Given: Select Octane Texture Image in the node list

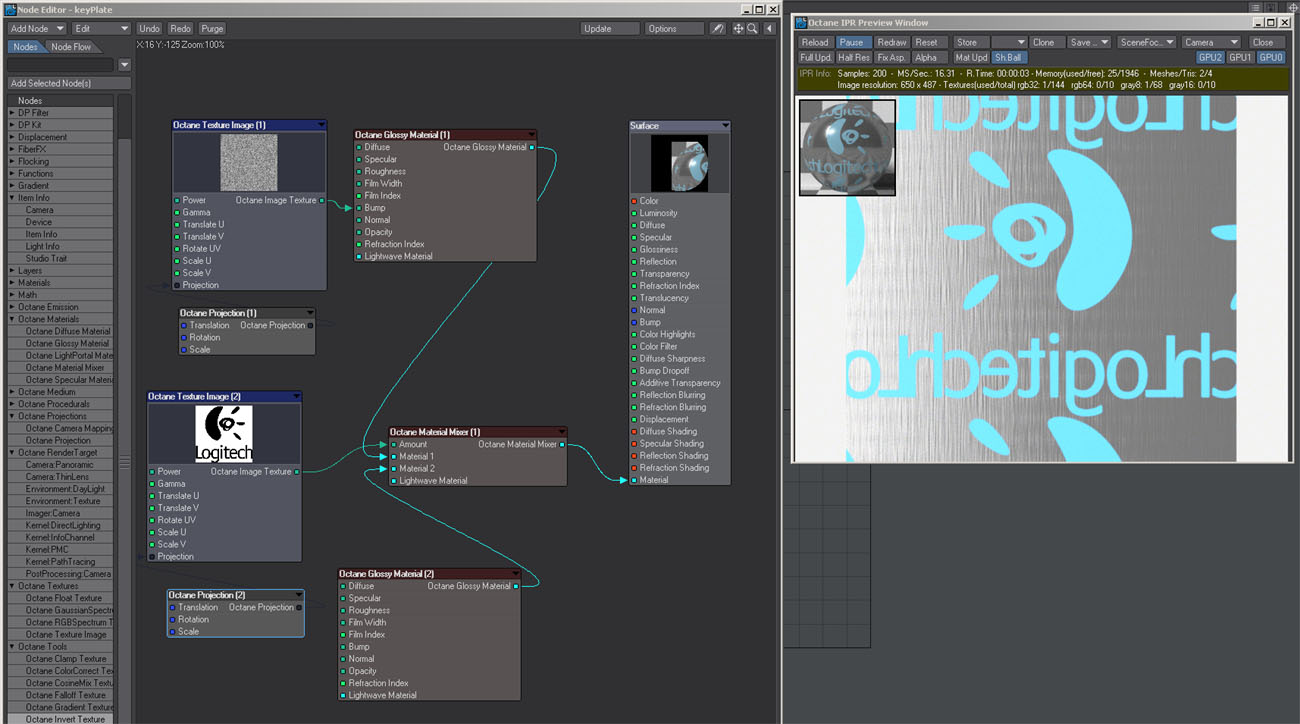Looking at the screenshot, I should click(x=66, y=635).
